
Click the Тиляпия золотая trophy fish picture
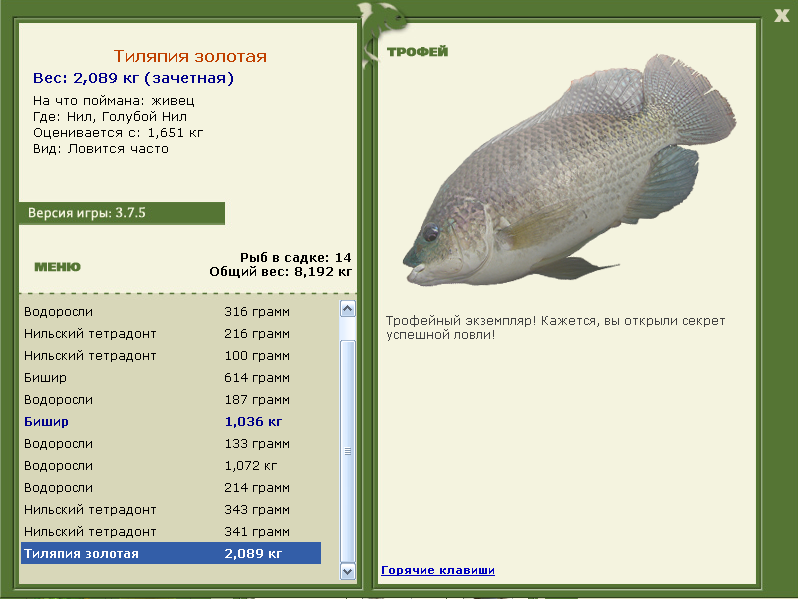coord(569,170)
